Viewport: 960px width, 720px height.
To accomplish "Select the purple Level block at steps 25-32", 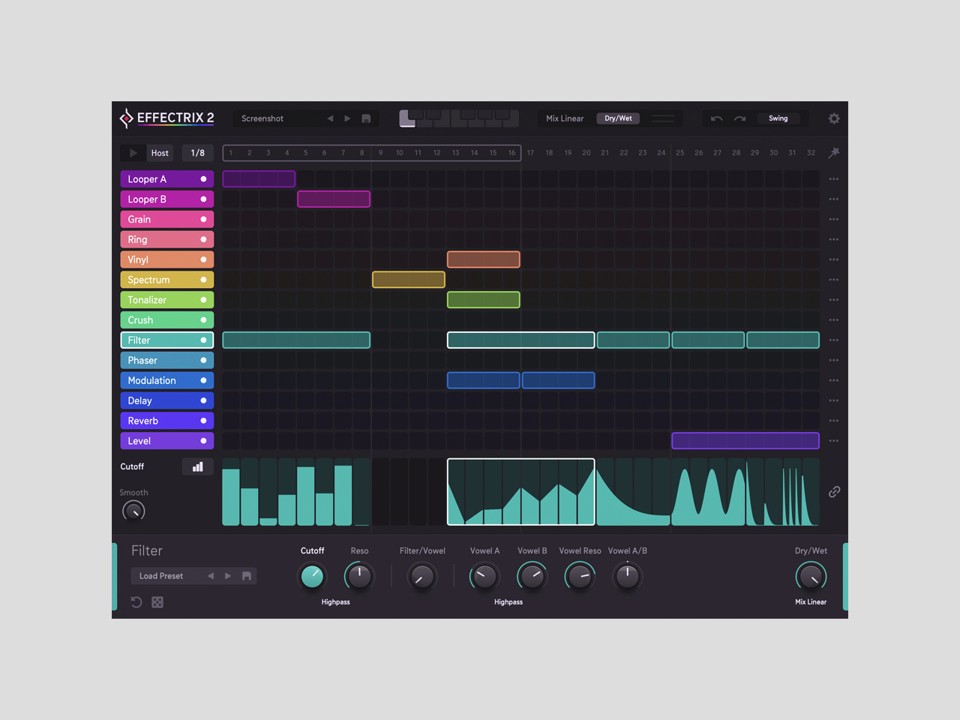I will [745, 441].
